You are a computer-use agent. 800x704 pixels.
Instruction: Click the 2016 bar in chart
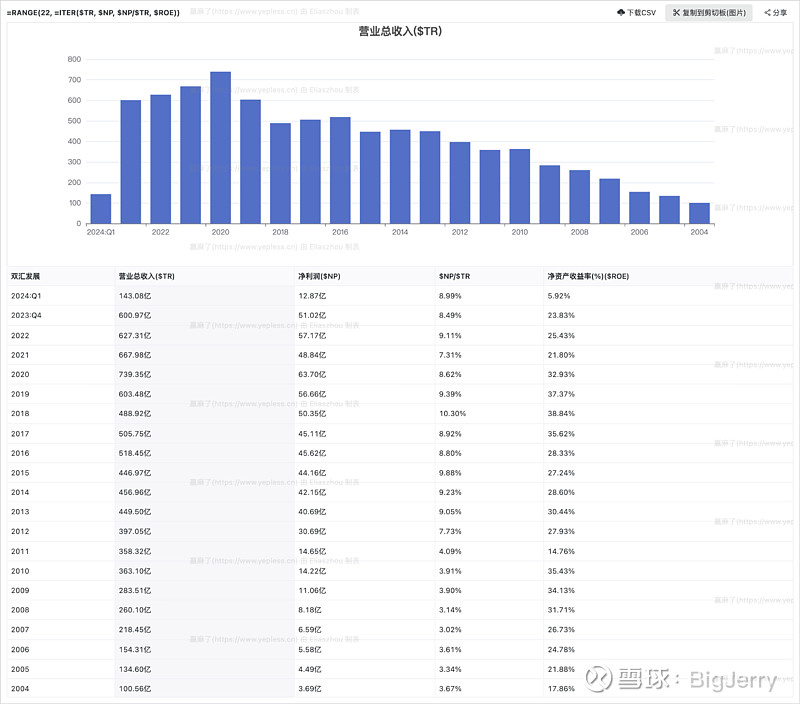[340, 170]
